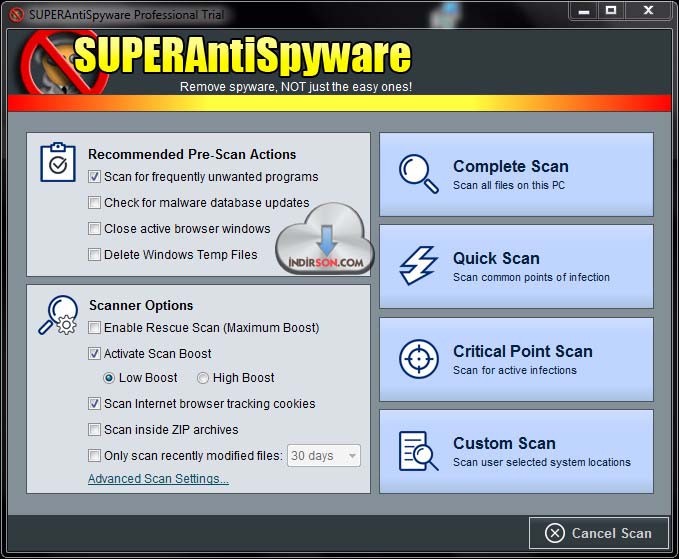Open the 30 days dropdown

pos(323,456)
